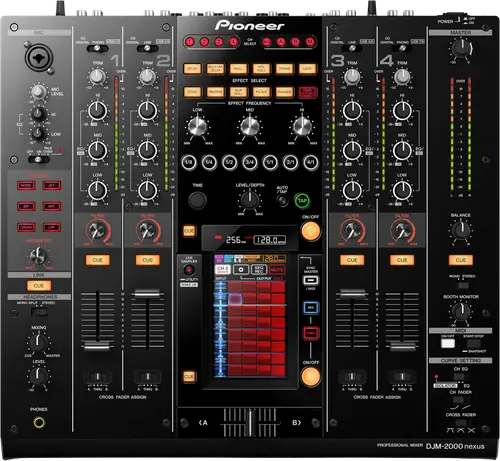Choose the 2/1 beat button

coord(290,163)
